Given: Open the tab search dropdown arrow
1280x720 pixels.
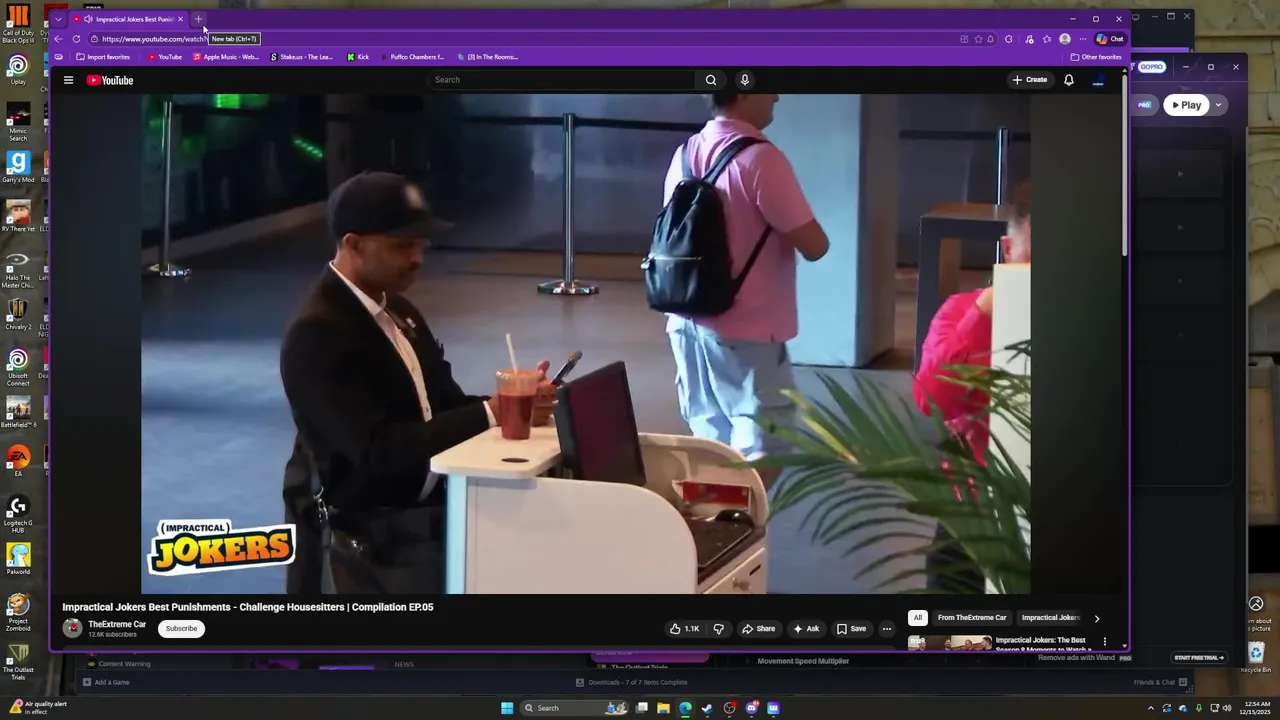Looking at the screenshot, I should point(59,19).
